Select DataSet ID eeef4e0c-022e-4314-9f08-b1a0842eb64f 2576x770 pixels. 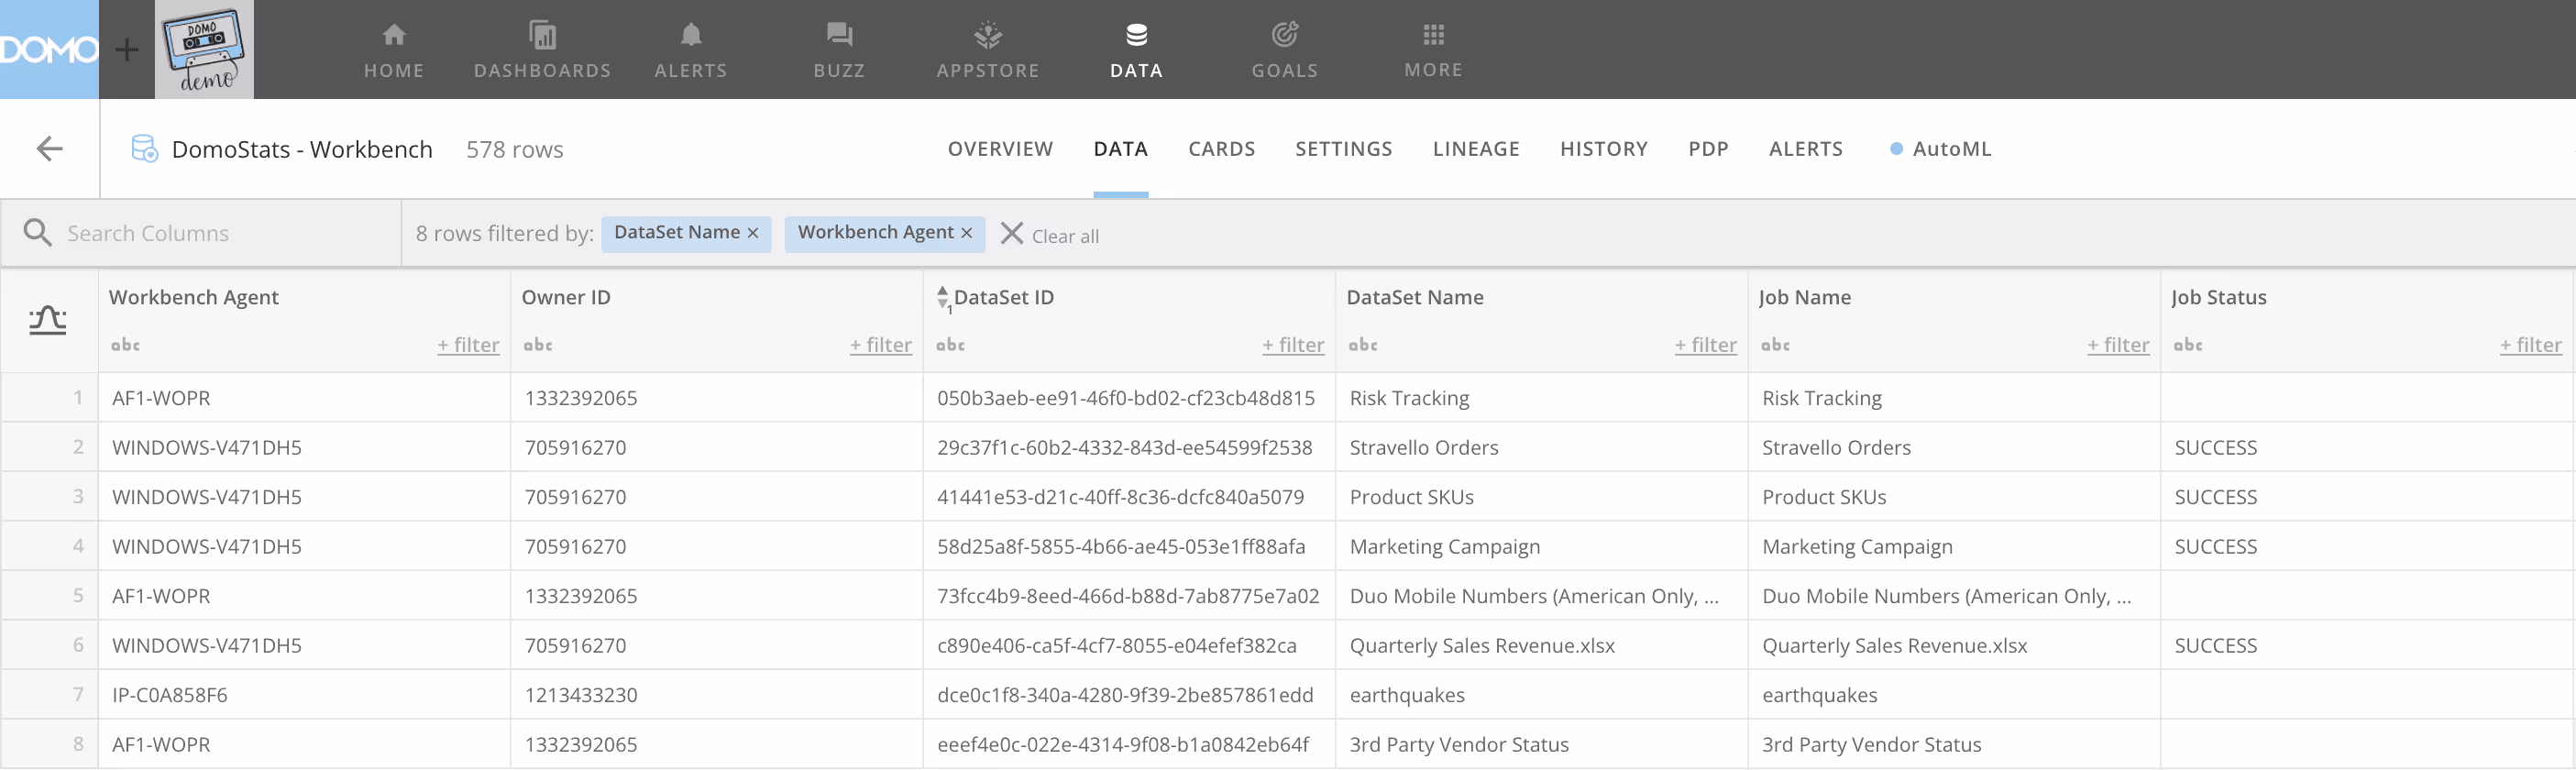(x=1129, y=744)
